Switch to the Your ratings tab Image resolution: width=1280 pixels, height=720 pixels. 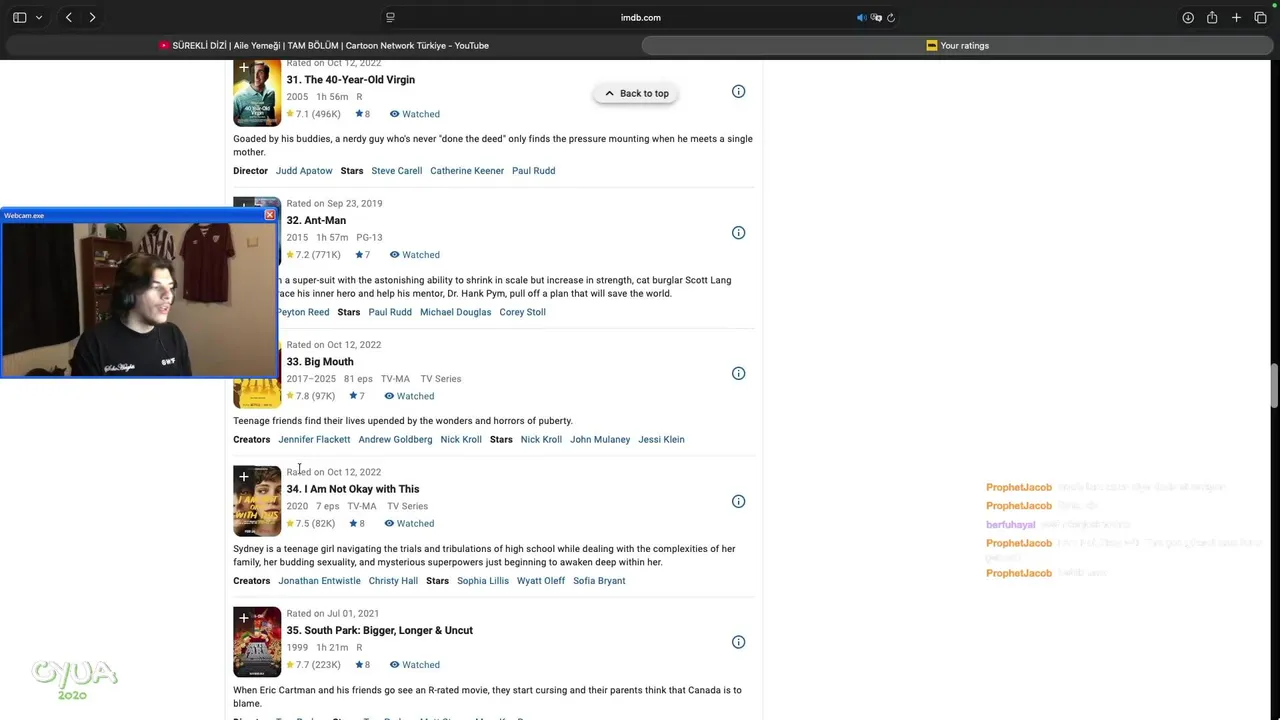point(958,45)
